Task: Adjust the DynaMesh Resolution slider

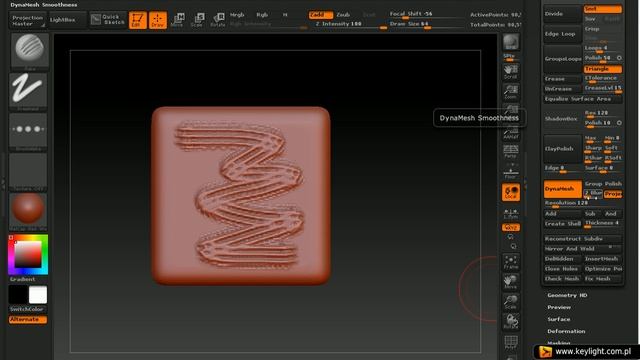Action: click(x=582, y=203)
